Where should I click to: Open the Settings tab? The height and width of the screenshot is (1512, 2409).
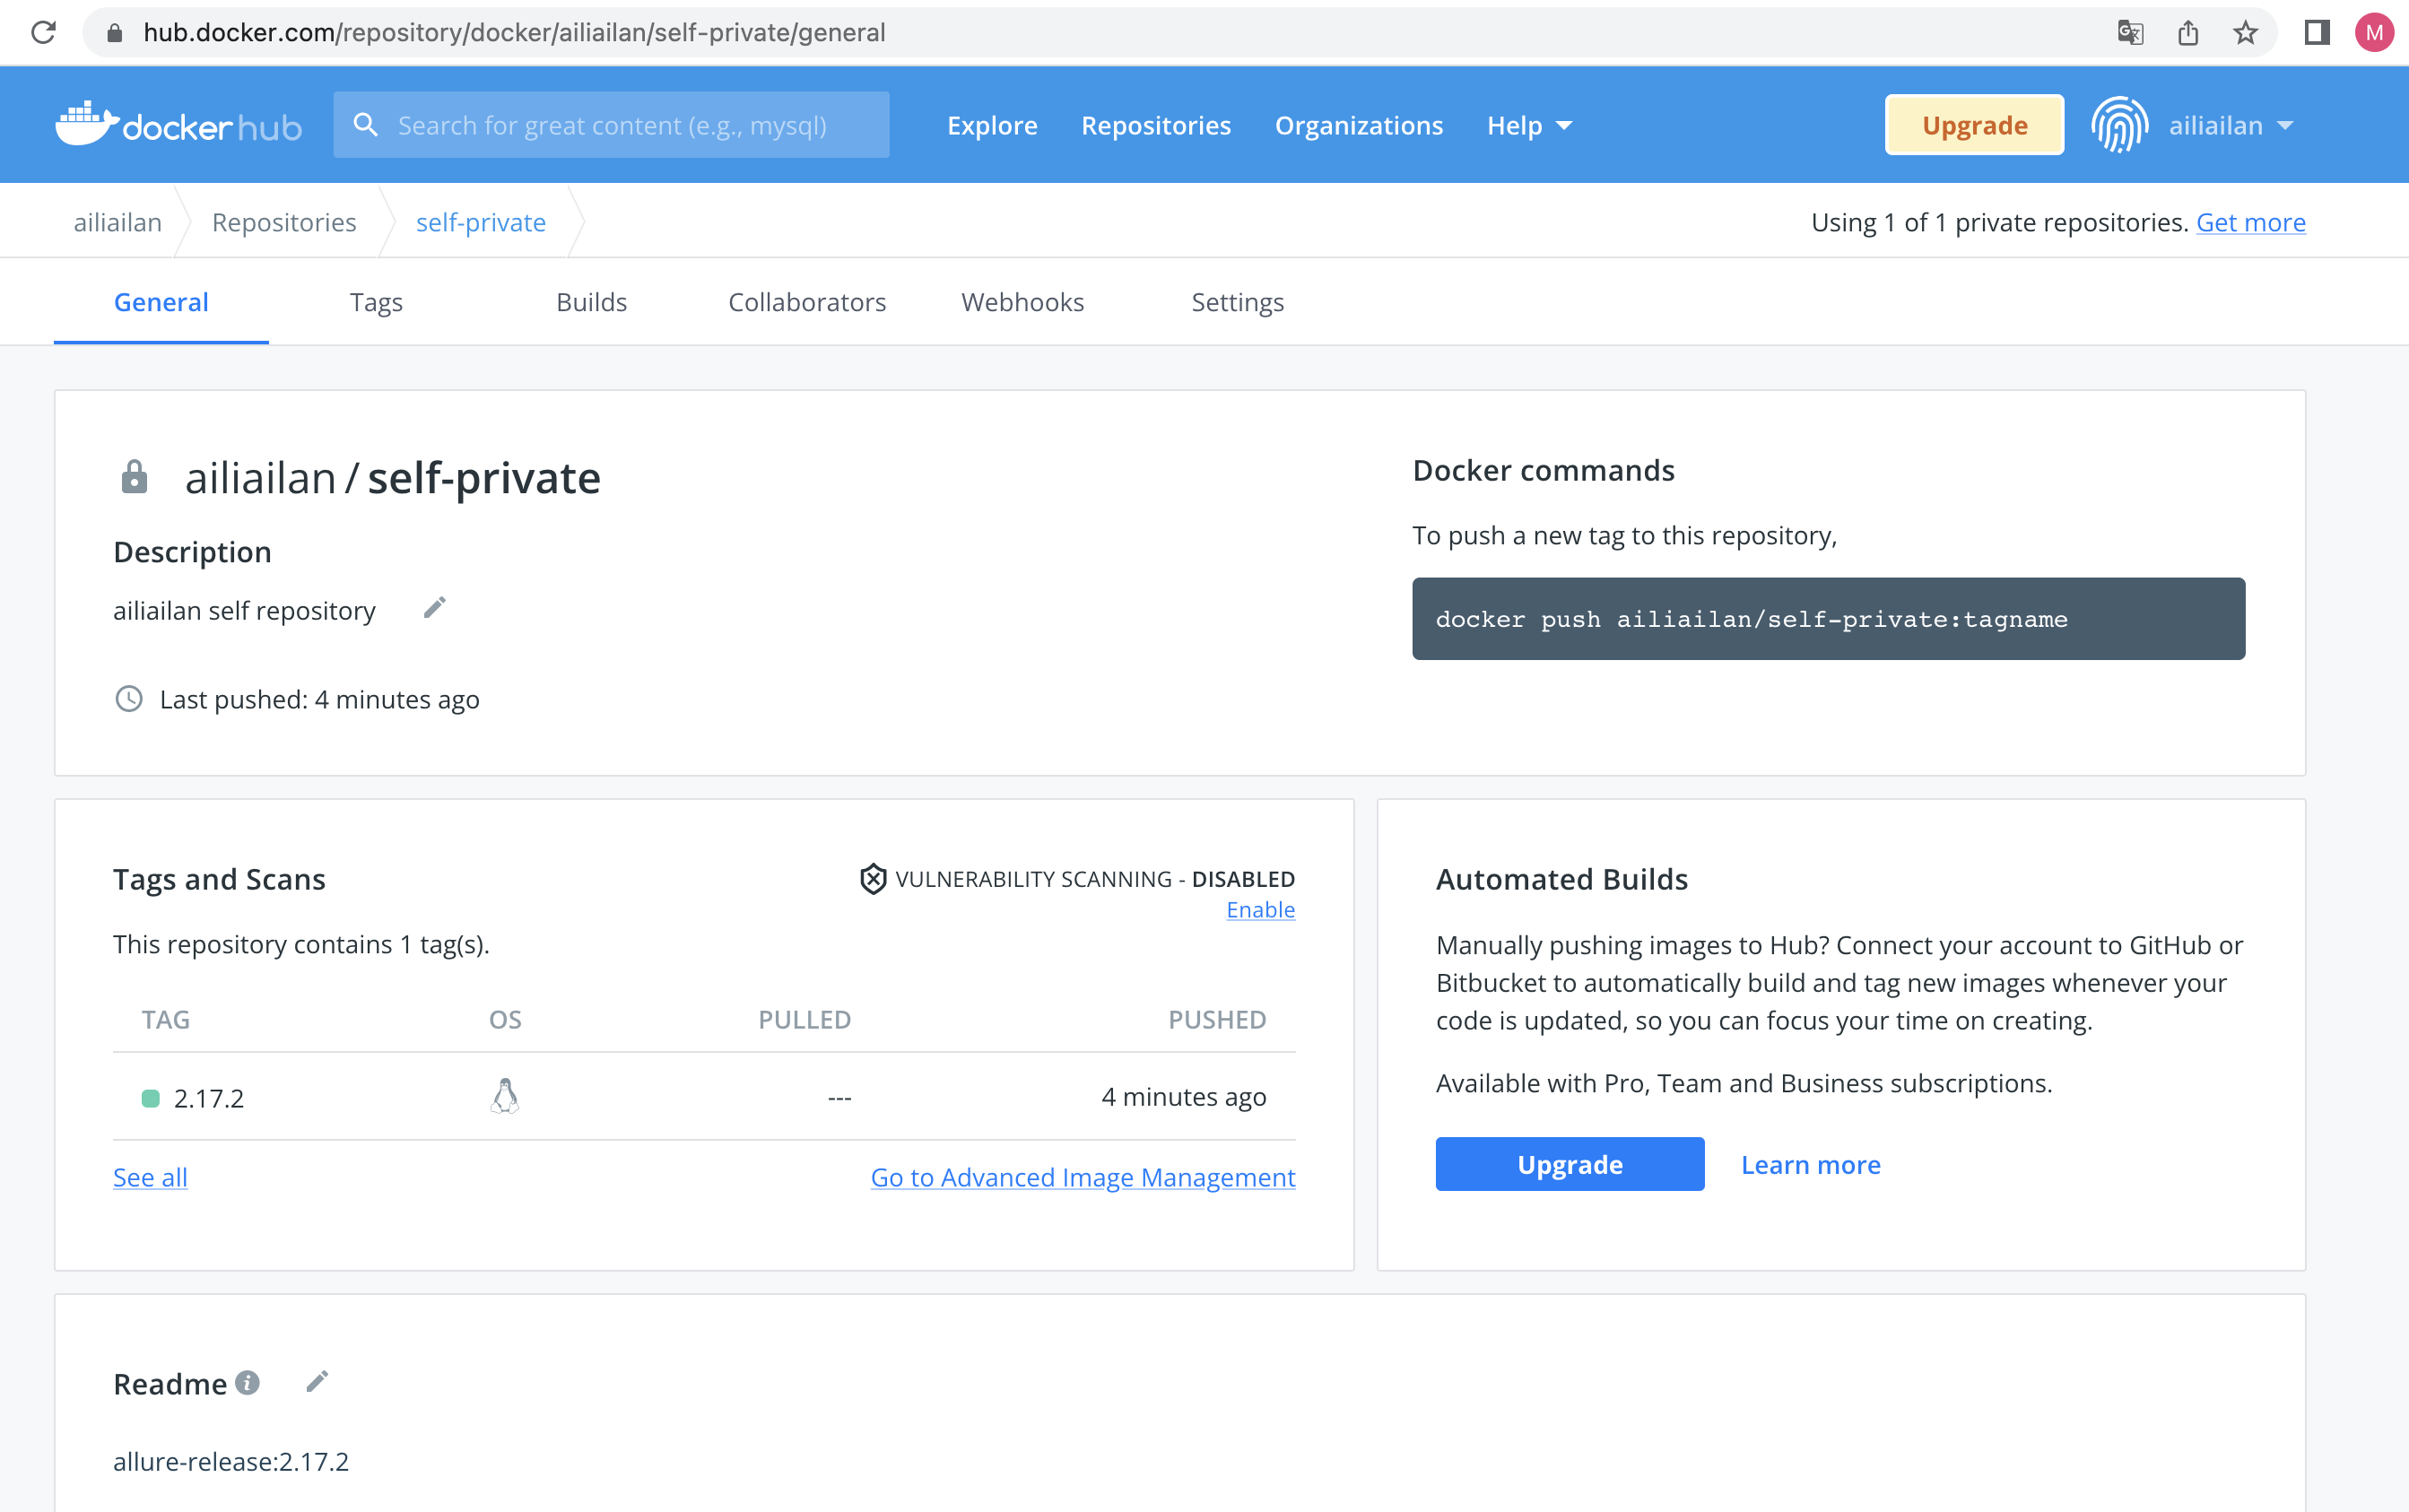click(1237, 302)
